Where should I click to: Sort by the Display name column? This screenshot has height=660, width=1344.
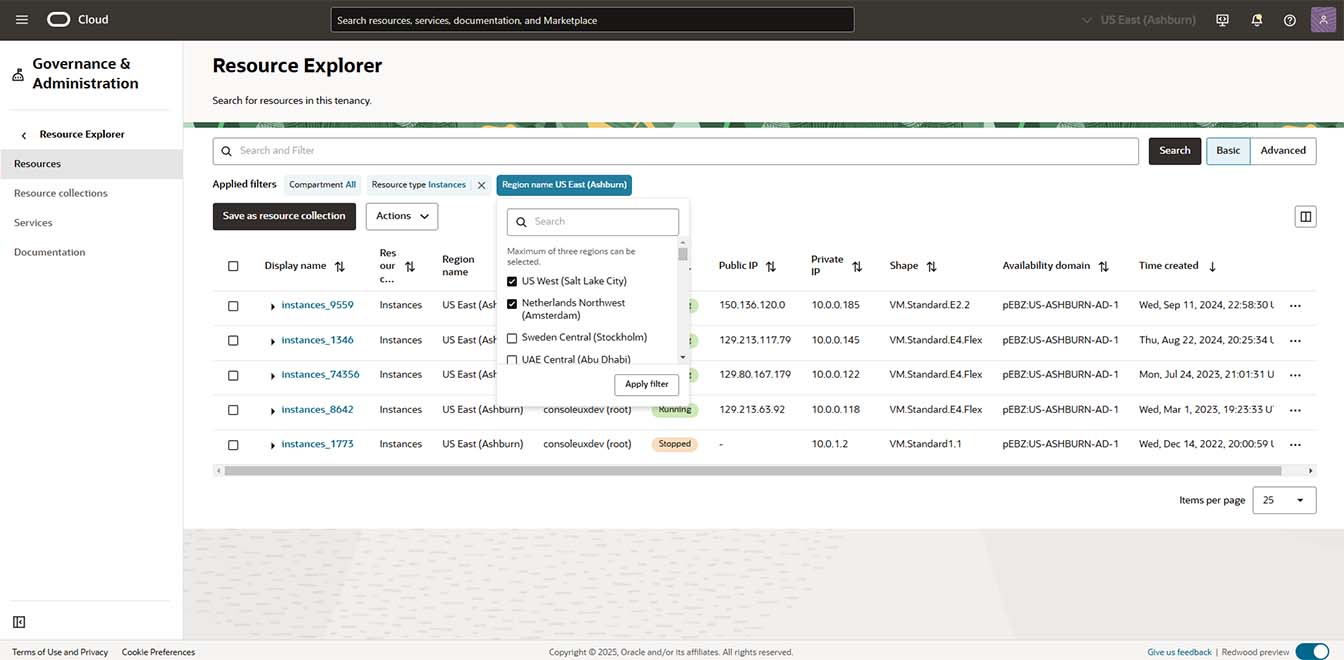coord(340,267)
